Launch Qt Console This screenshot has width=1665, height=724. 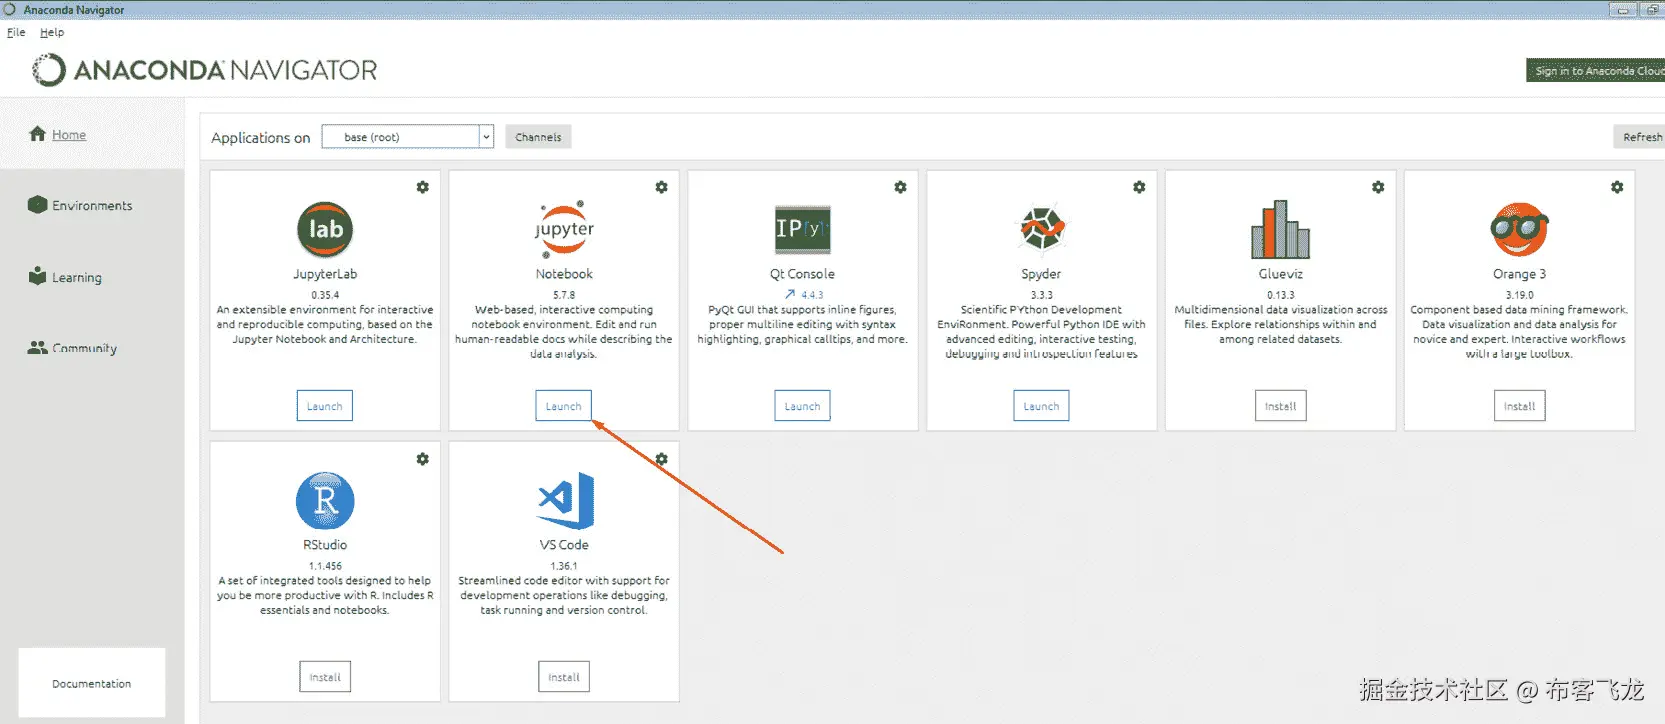point(803,406)
